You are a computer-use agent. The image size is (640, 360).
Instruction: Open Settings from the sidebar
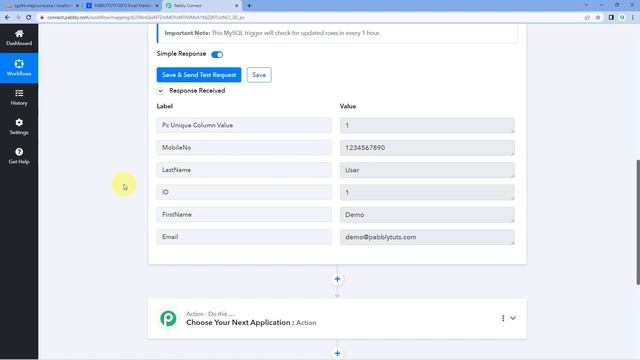point(19,127)
